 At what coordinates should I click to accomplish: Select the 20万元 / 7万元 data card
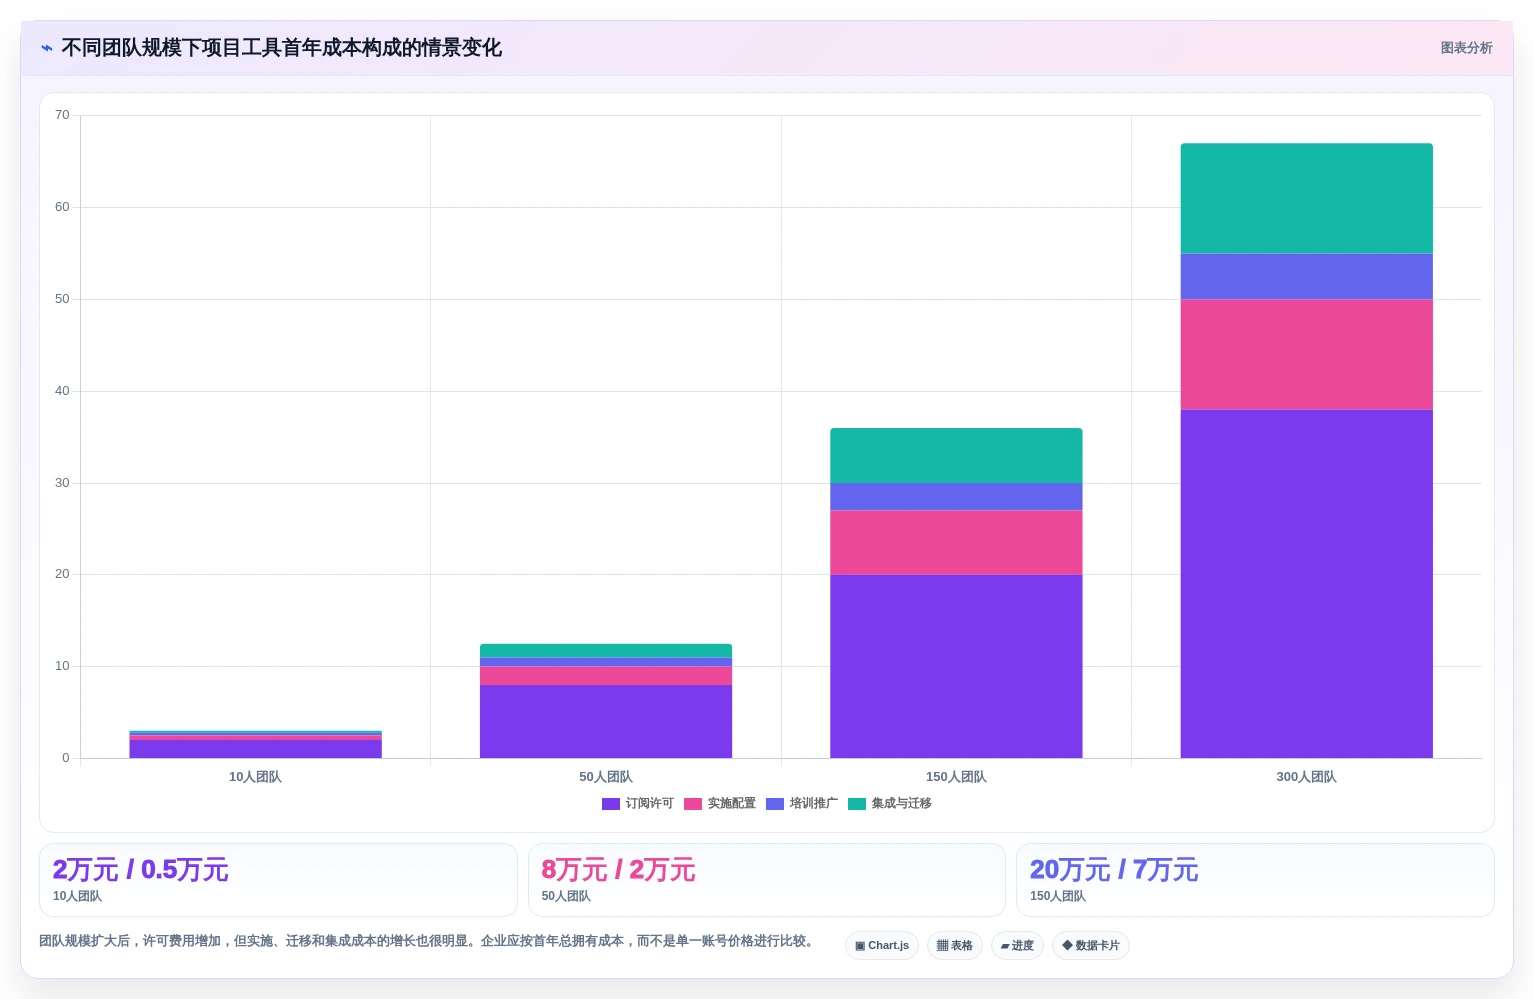1255,880
